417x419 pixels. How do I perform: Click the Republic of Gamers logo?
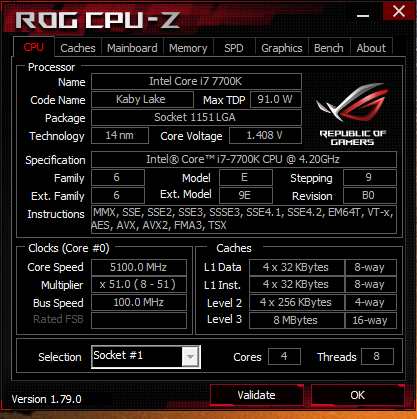click(x=352, y=114)
